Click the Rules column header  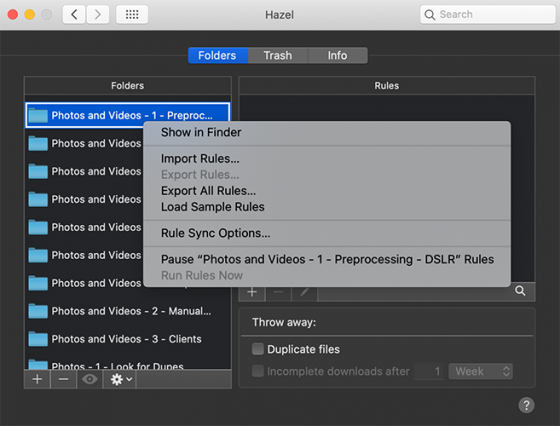click(387, 86)
